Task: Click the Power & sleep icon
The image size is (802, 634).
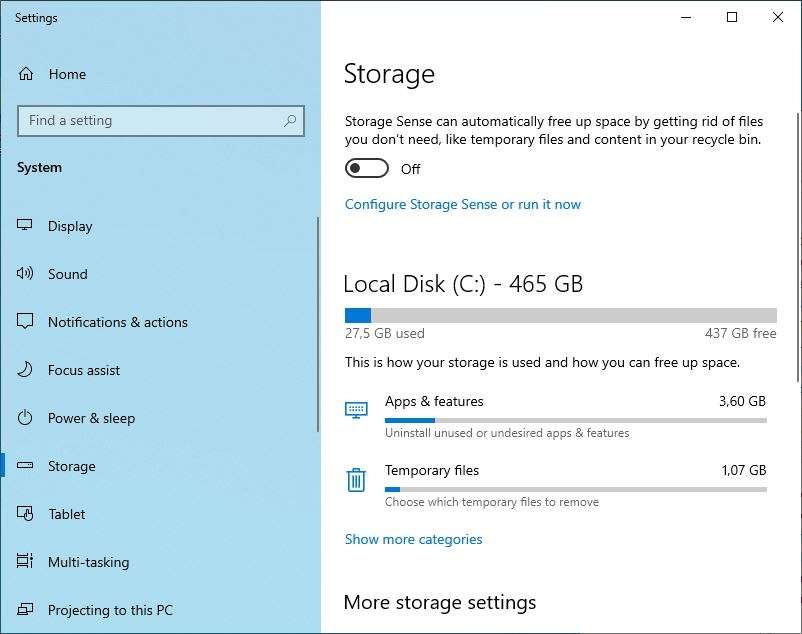Action: coord(26,418)
